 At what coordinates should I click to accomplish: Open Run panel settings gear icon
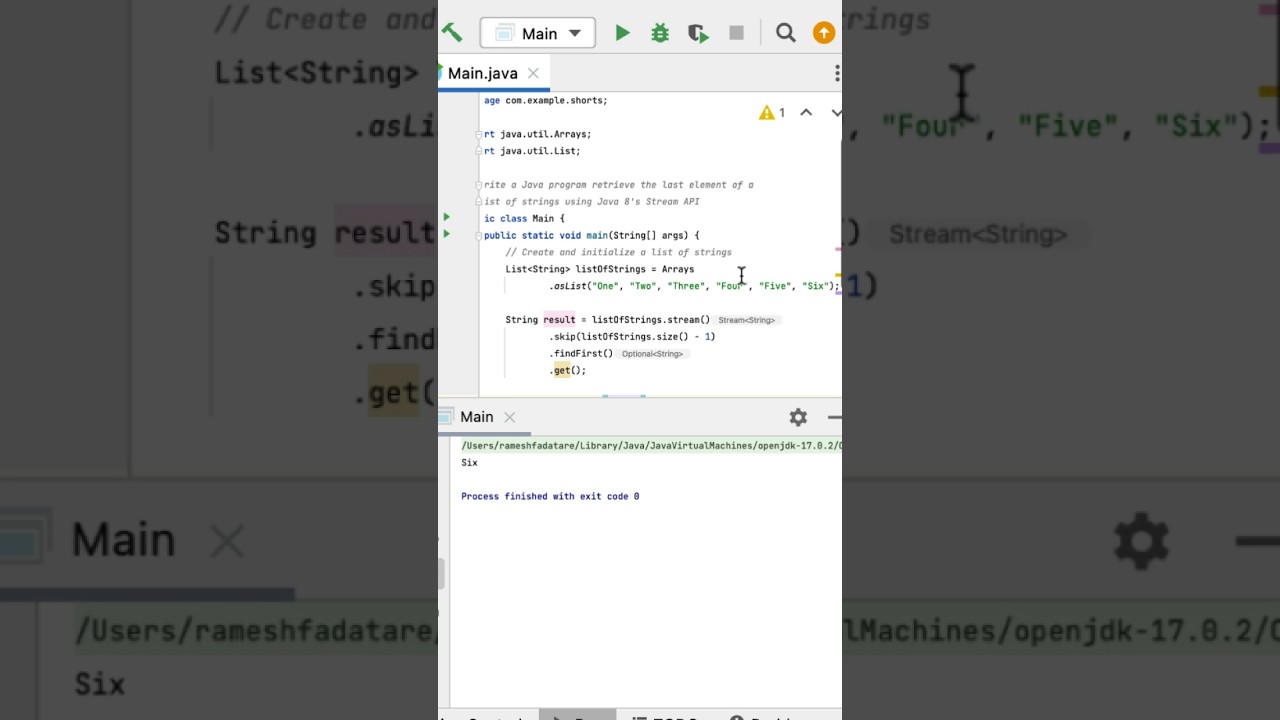click(798, 417)
